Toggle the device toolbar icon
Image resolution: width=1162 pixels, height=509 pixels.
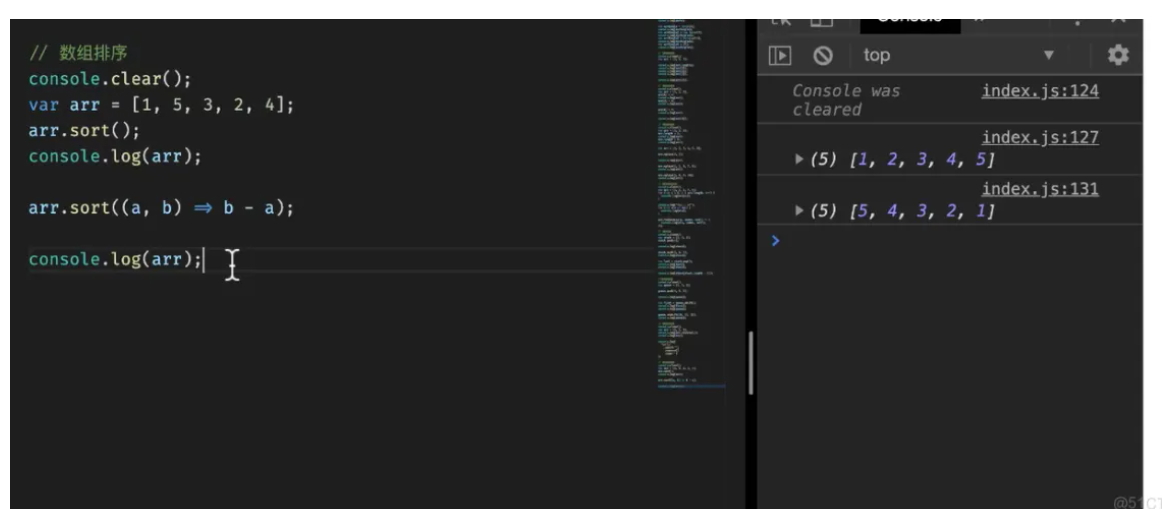coord(821,22)
